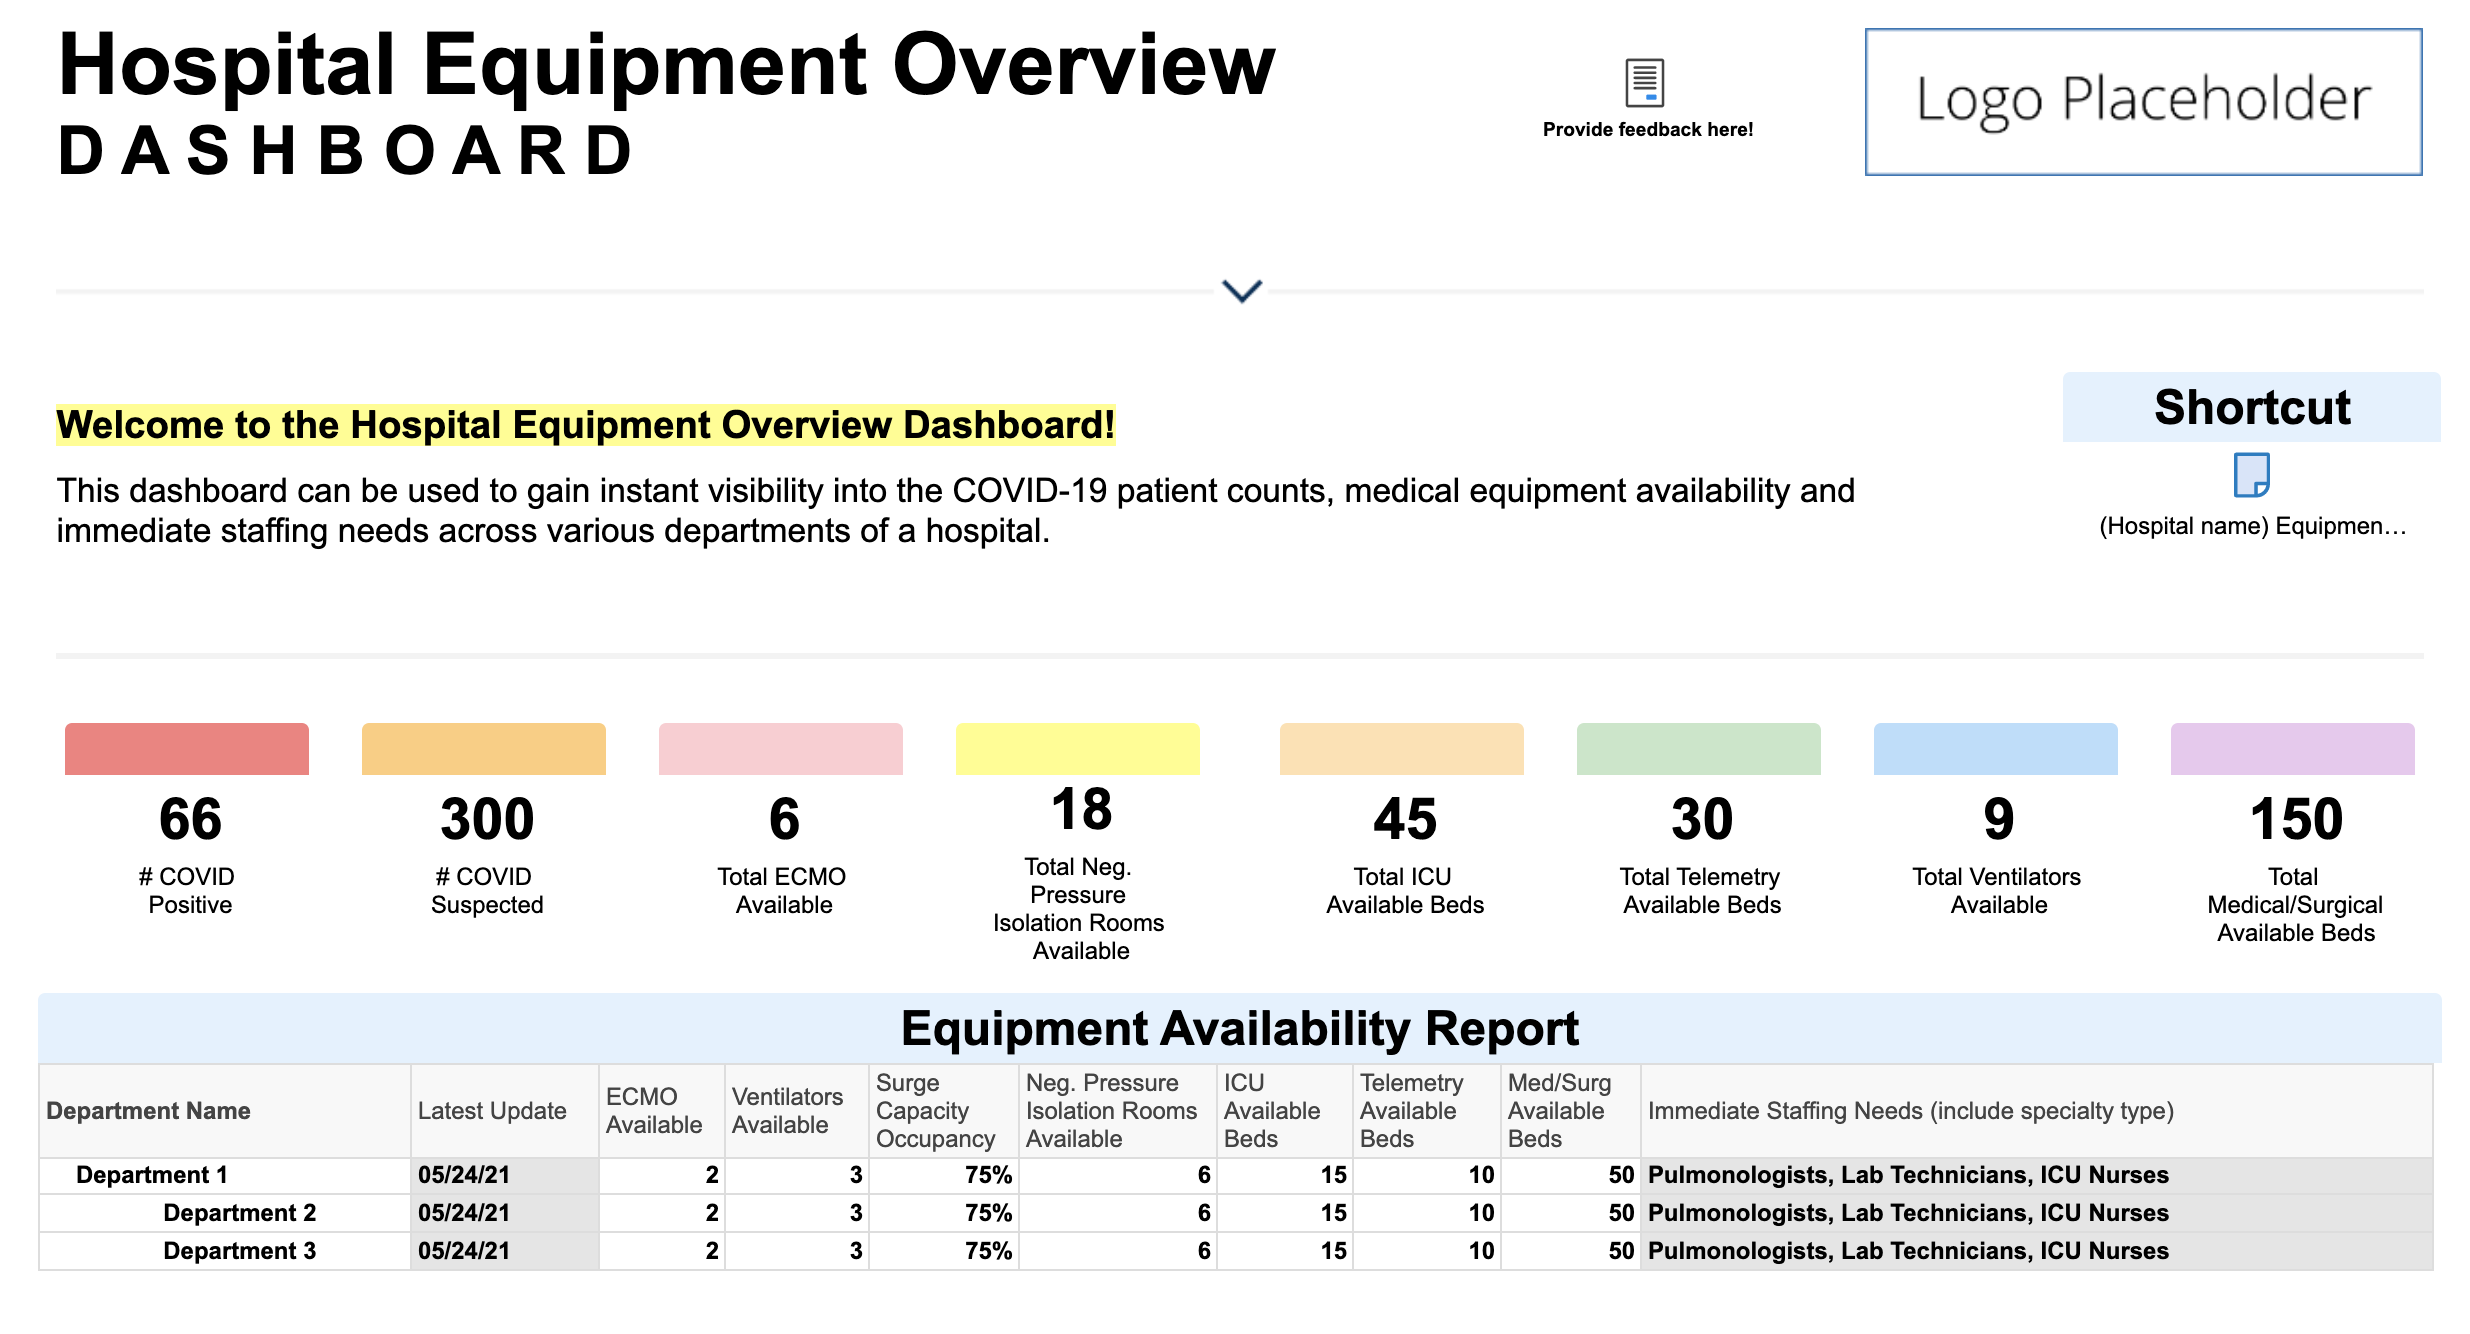Select the Department 2 row
The image size is (2470, 1334).
pyautogui.click(x=239, y=1213)
